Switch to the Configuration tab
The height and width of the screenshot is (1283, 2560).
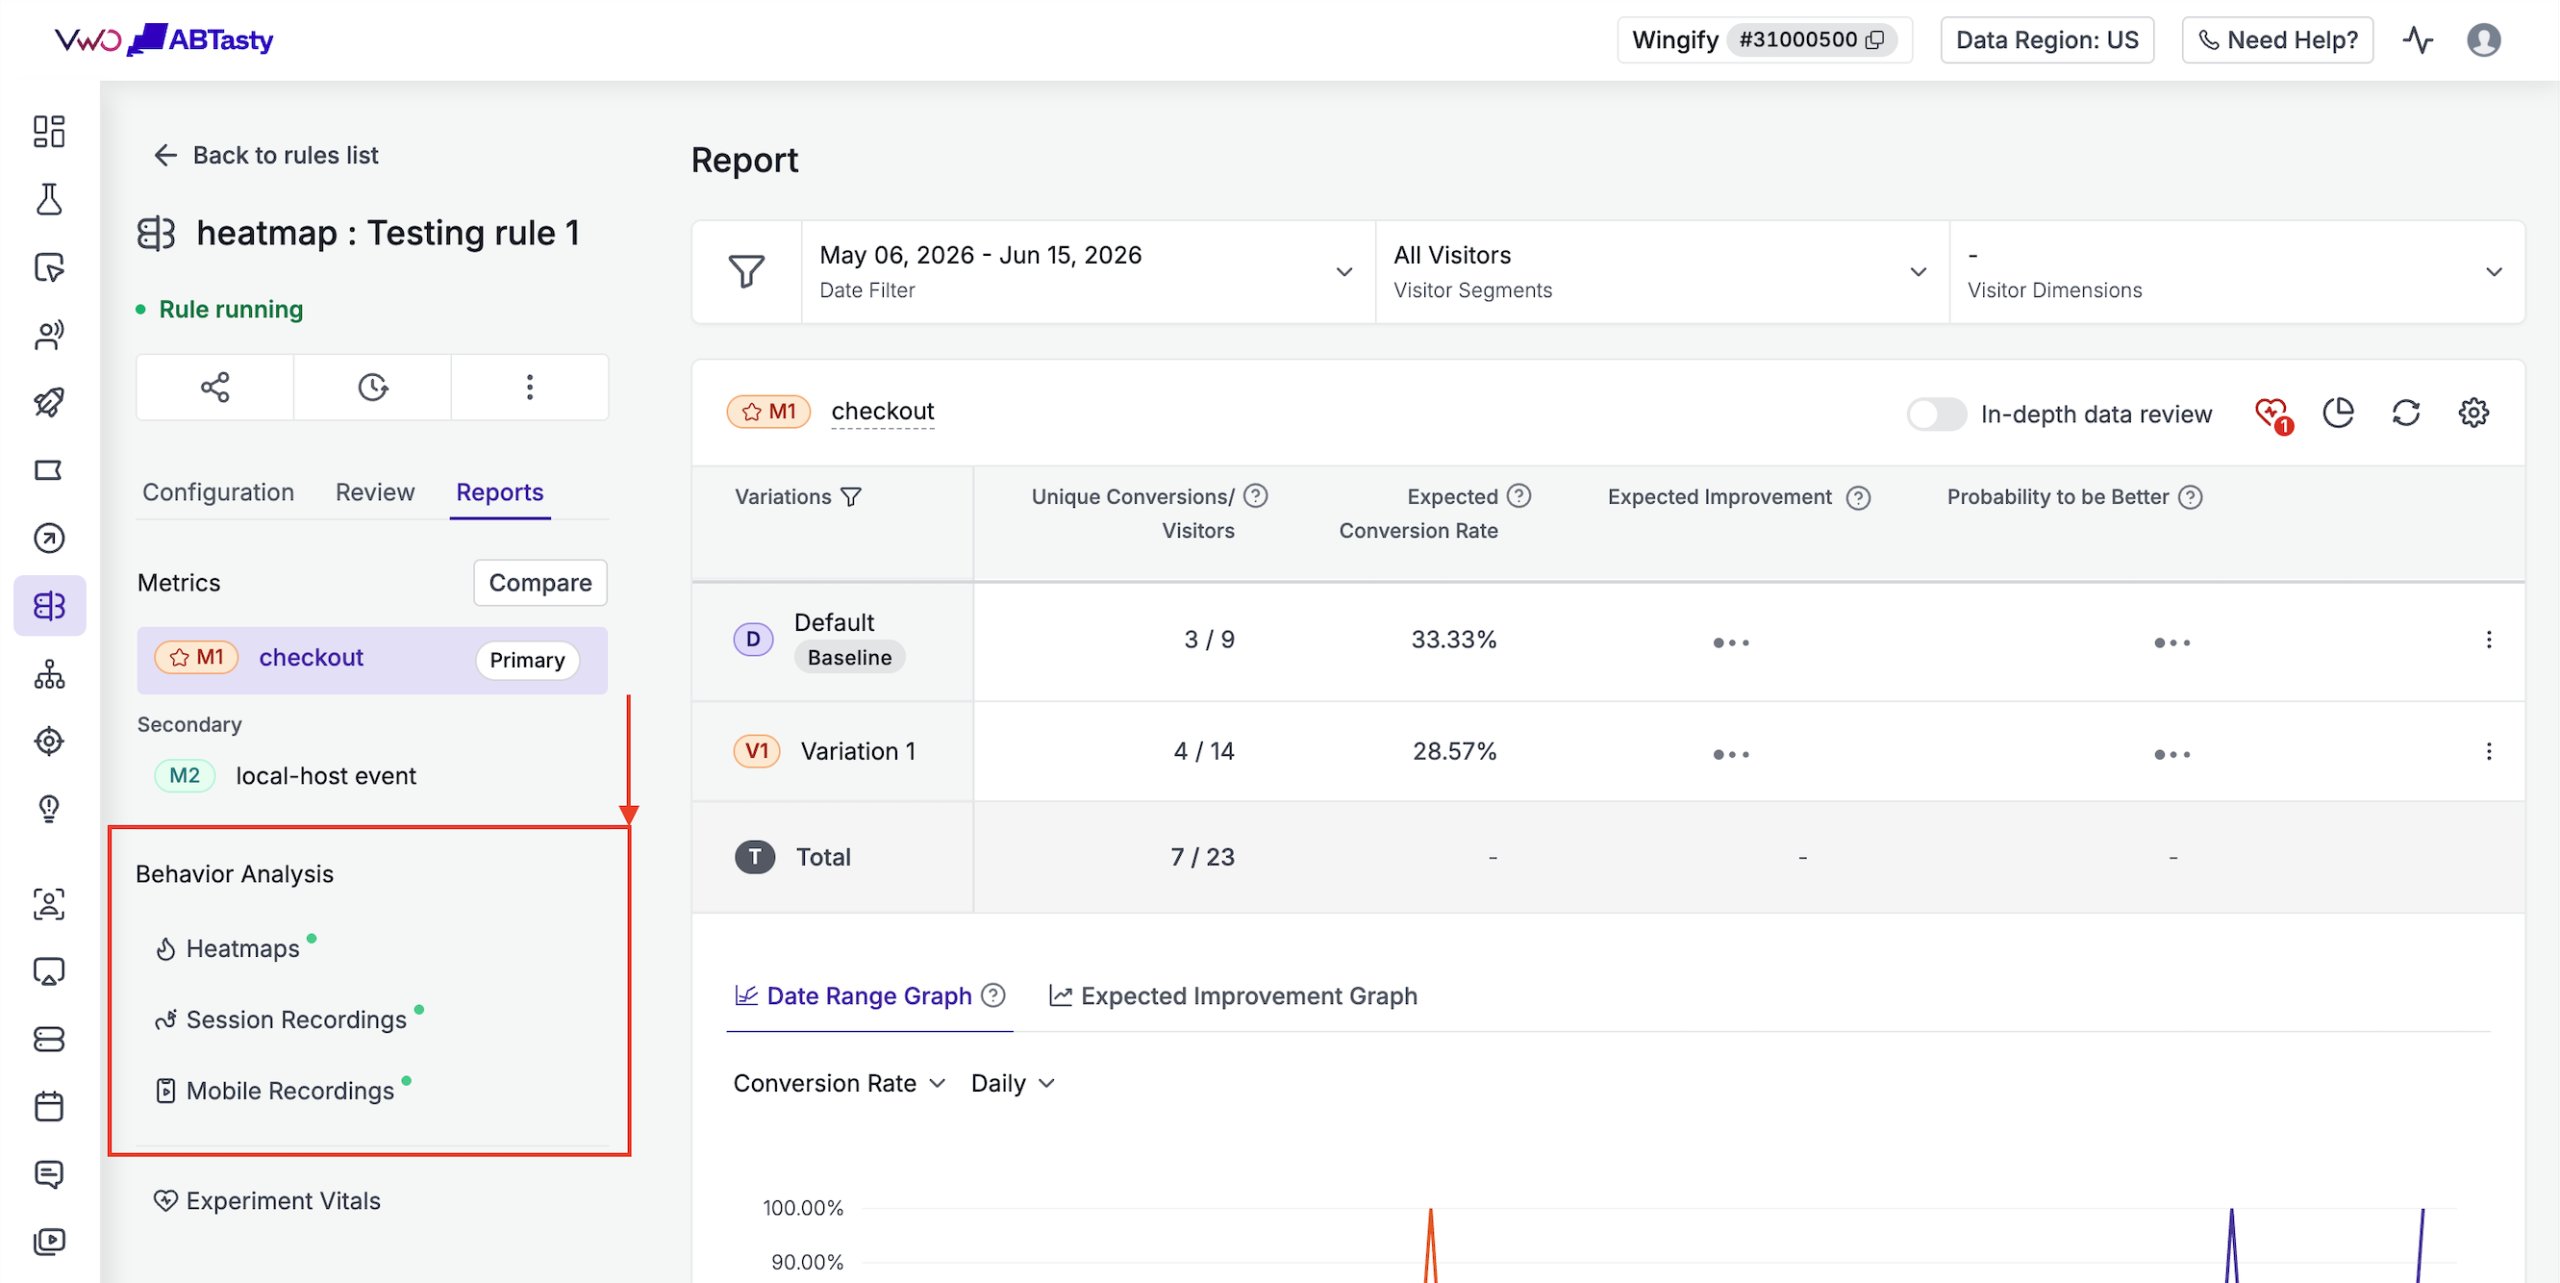pos(218,492)
